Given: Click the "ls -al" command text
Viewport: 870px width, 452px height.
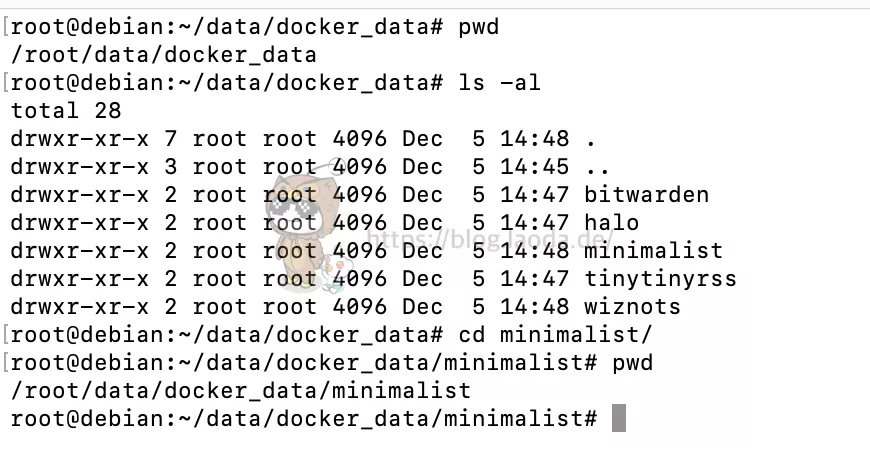Looking at the screenshot, I should [499, 82].
